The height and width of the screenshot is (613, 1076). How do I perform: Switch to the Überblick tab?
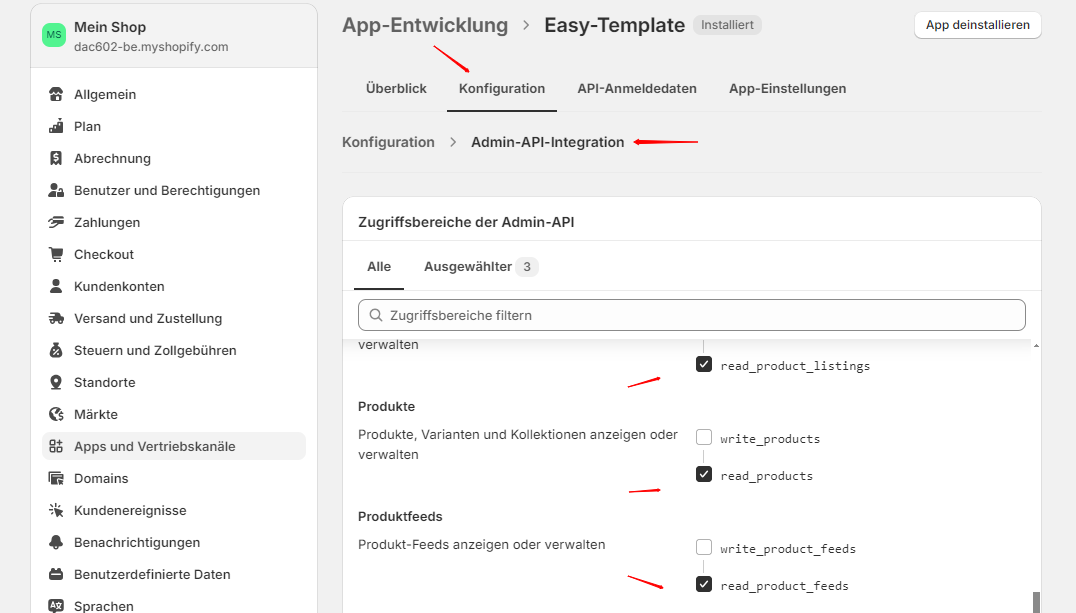point(396,89)
